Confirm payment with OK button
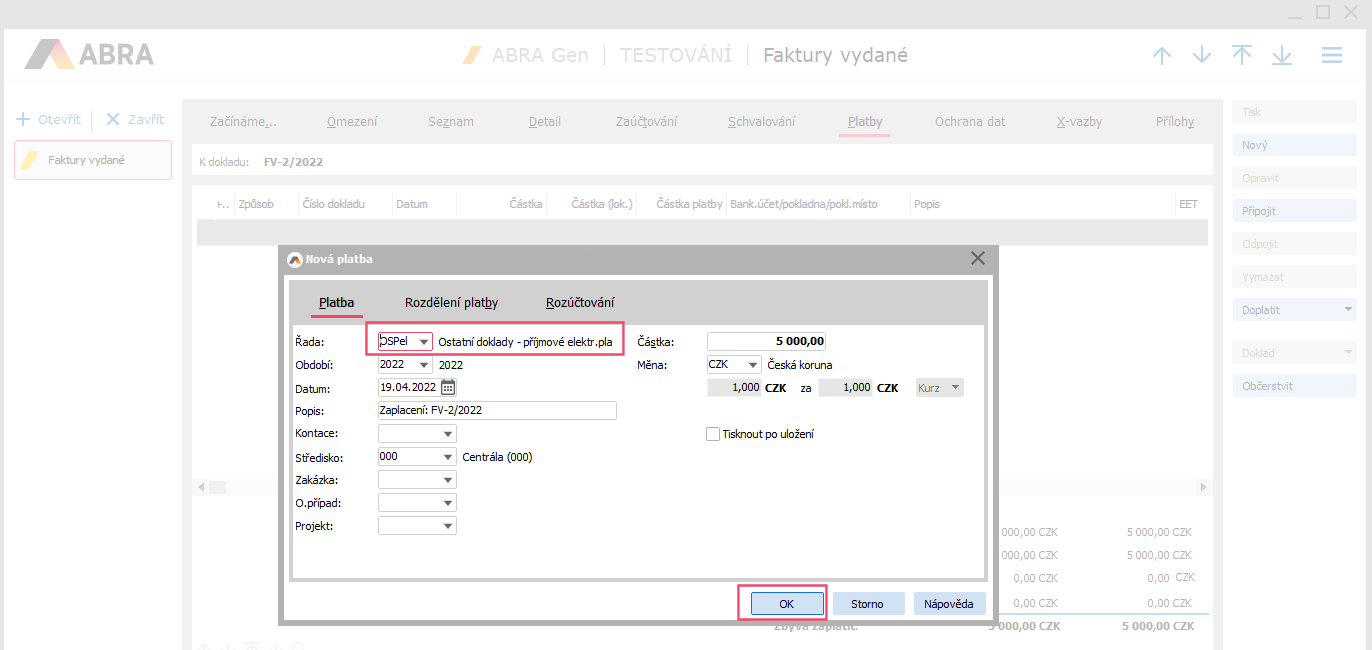This screenshot has height=650, width=1372. tap(786, 604)
